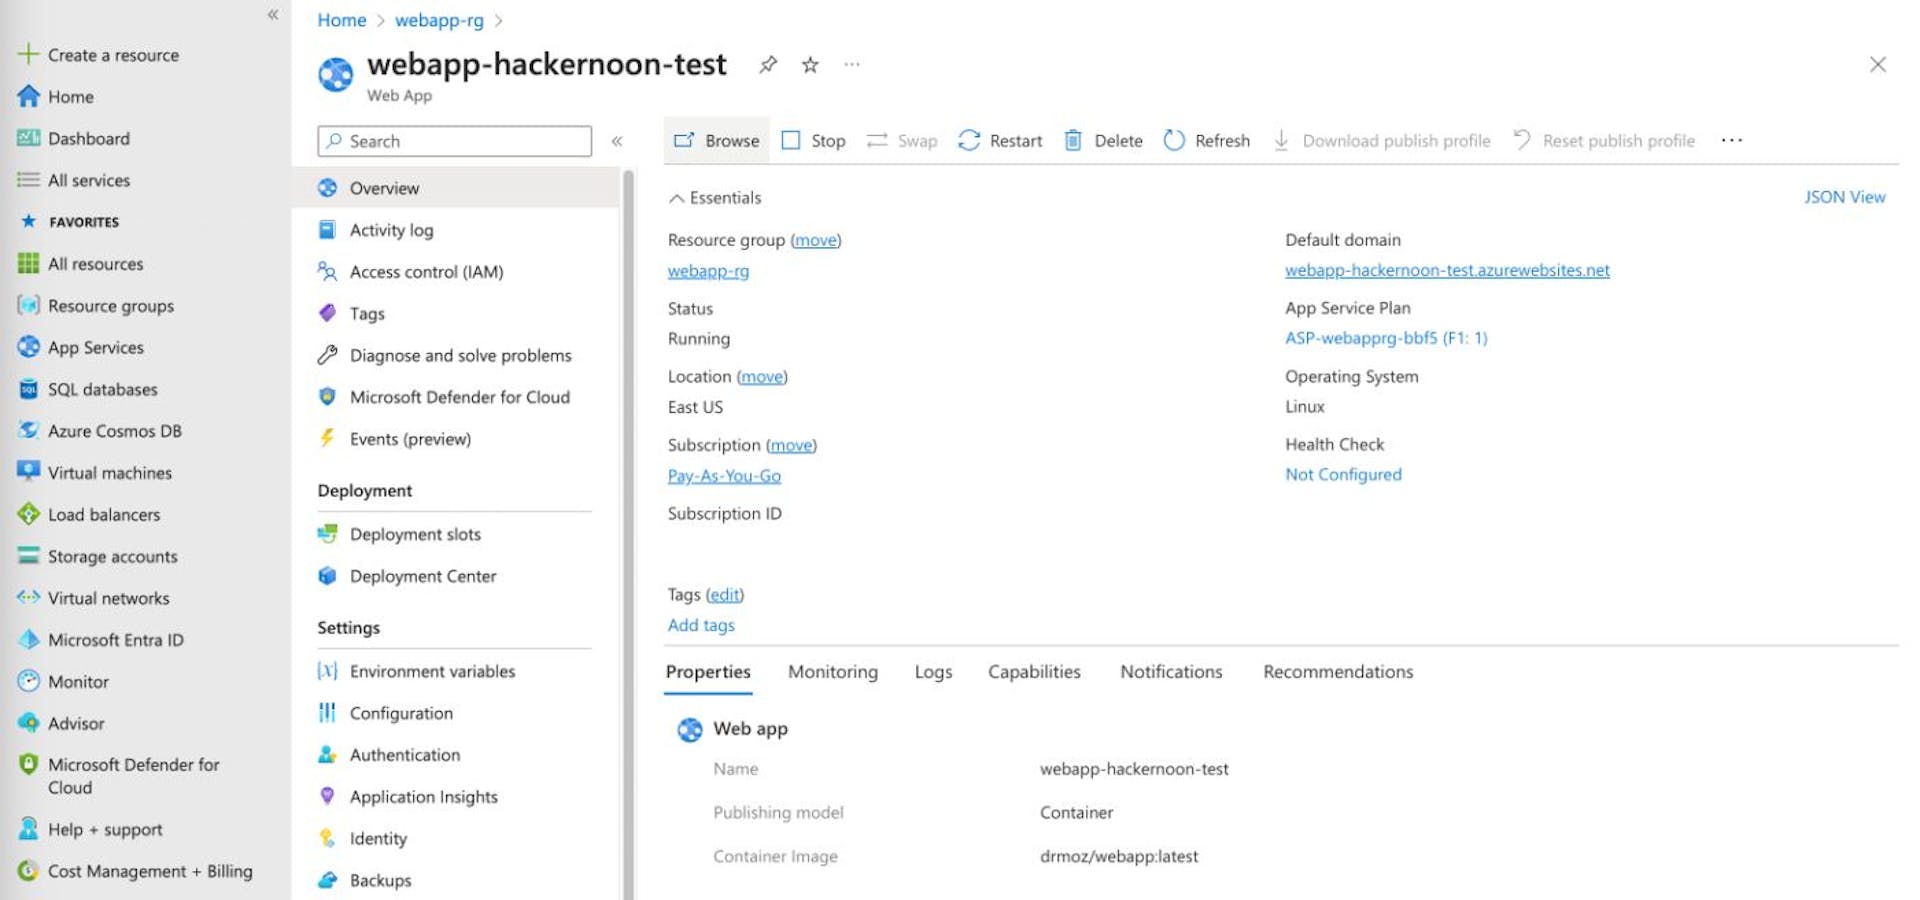Click the Restart icon for the web app
Image resolution: width=1920 pixels, height=900 pixels.
pos(969,140)
